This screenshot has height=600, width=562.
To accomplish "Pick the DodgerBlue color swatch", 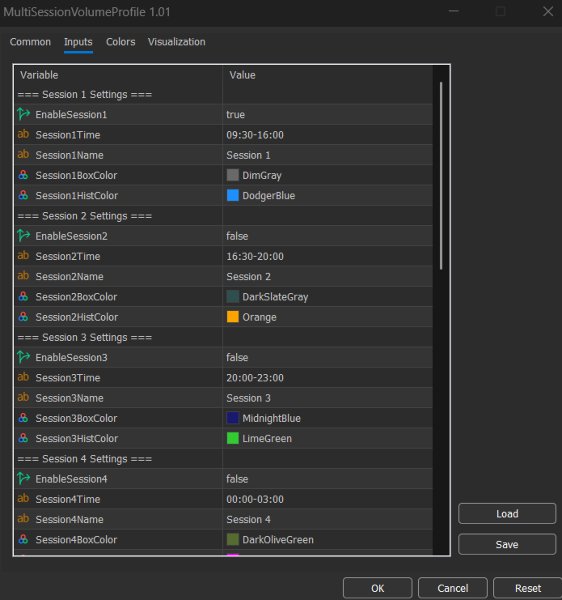I will (233, 196).
